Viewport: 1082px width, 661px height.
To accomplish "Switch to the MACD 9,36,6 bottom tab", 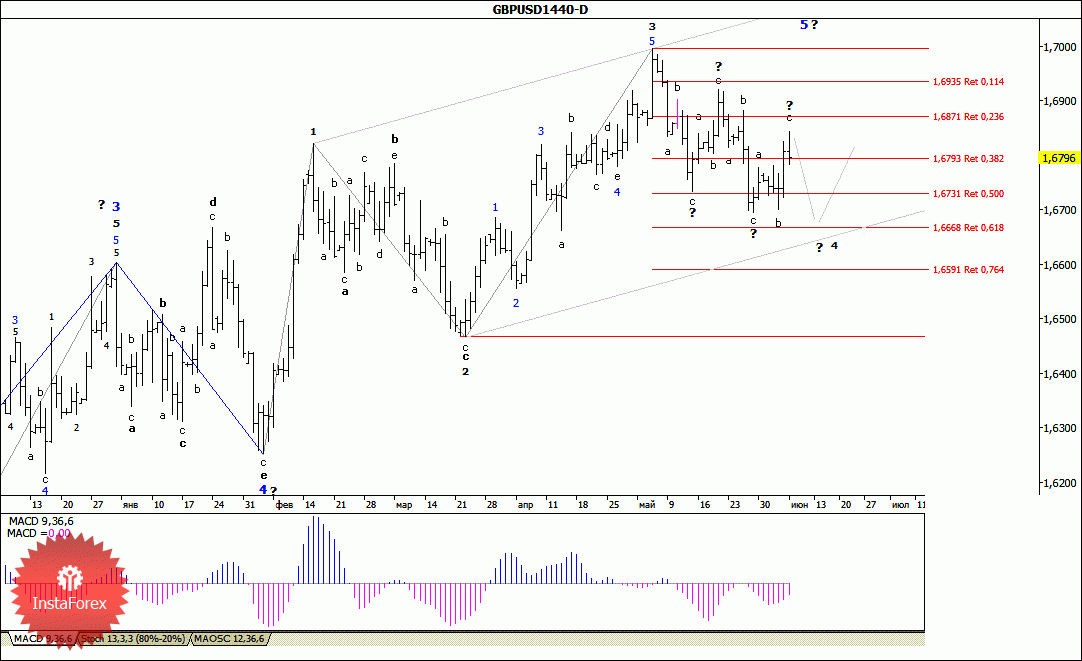I will (43, 639).
